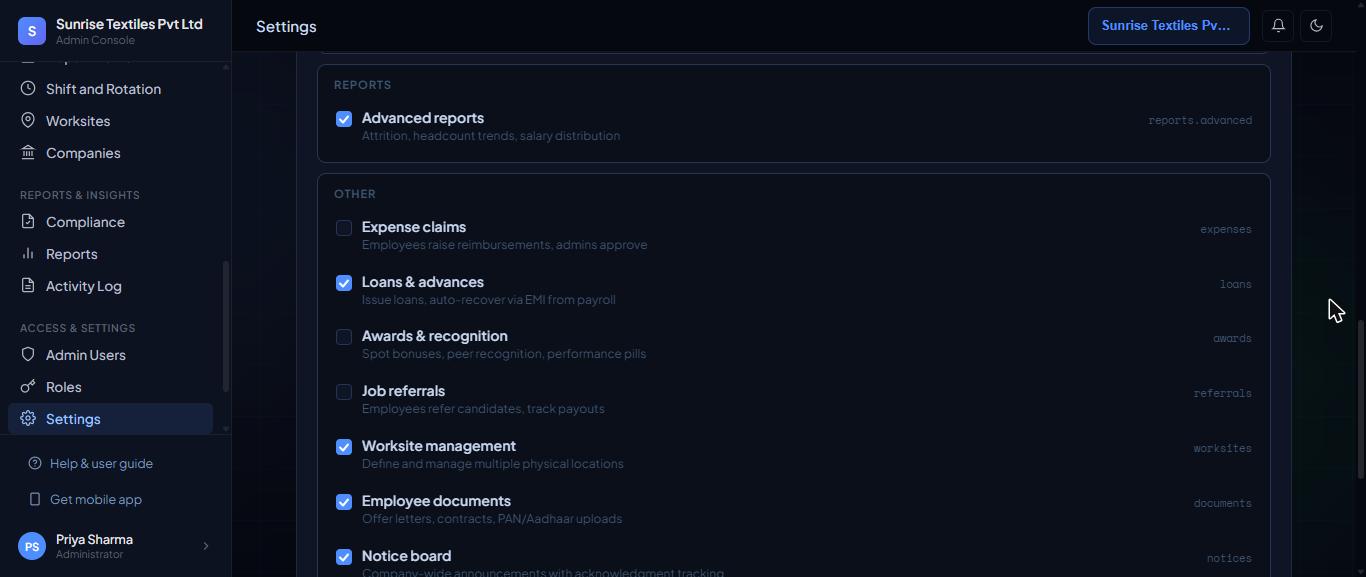1366x577 pixels.
Task: Click Advanced reports feature title
Action: point(423,118)
